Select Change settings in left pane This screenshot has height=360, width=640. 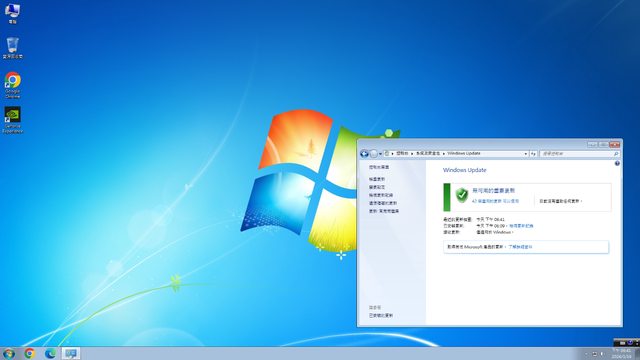click(377, 187)
